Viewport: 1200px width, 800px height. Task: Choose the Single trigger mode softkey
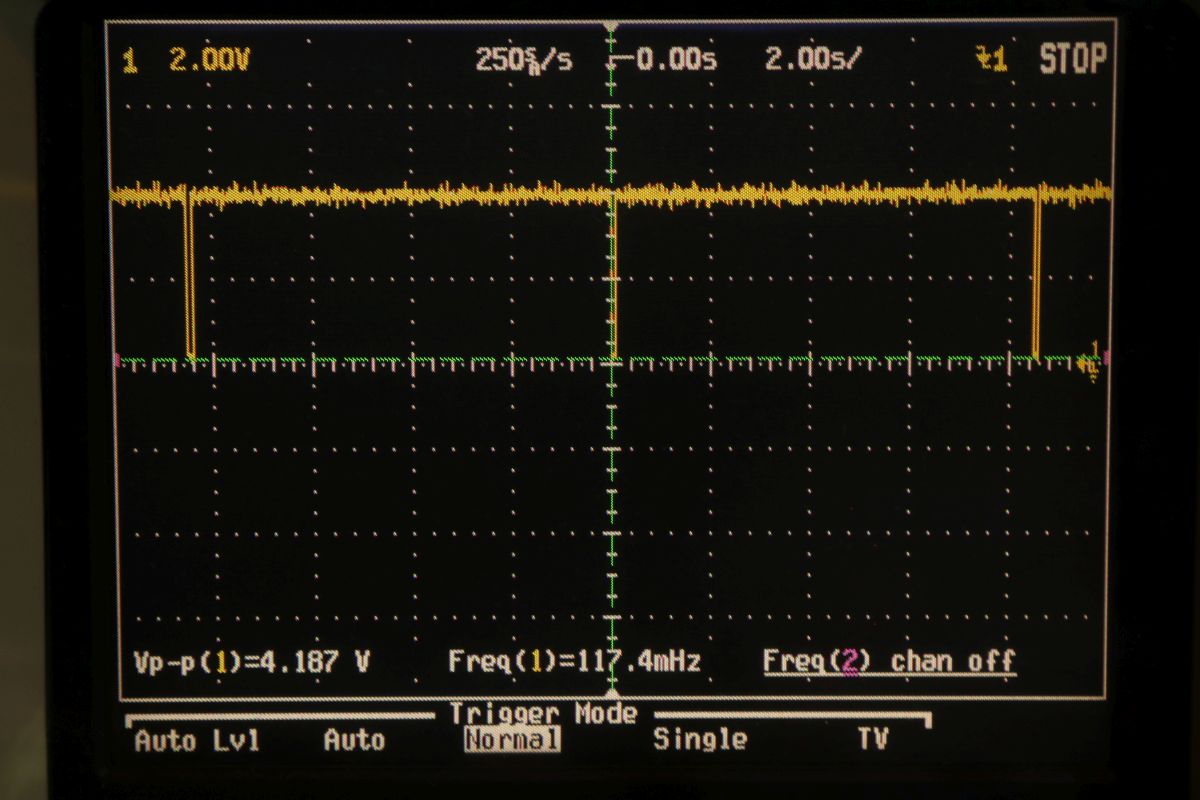click(700, 740)
